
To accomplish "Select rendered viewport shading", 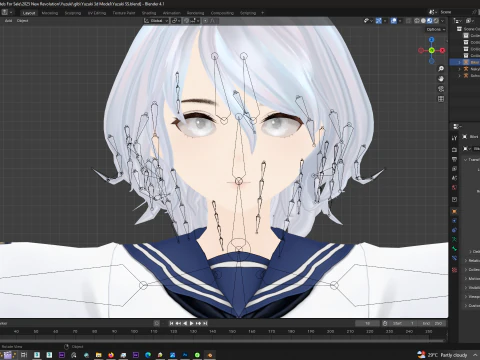I will coord(436,21).
